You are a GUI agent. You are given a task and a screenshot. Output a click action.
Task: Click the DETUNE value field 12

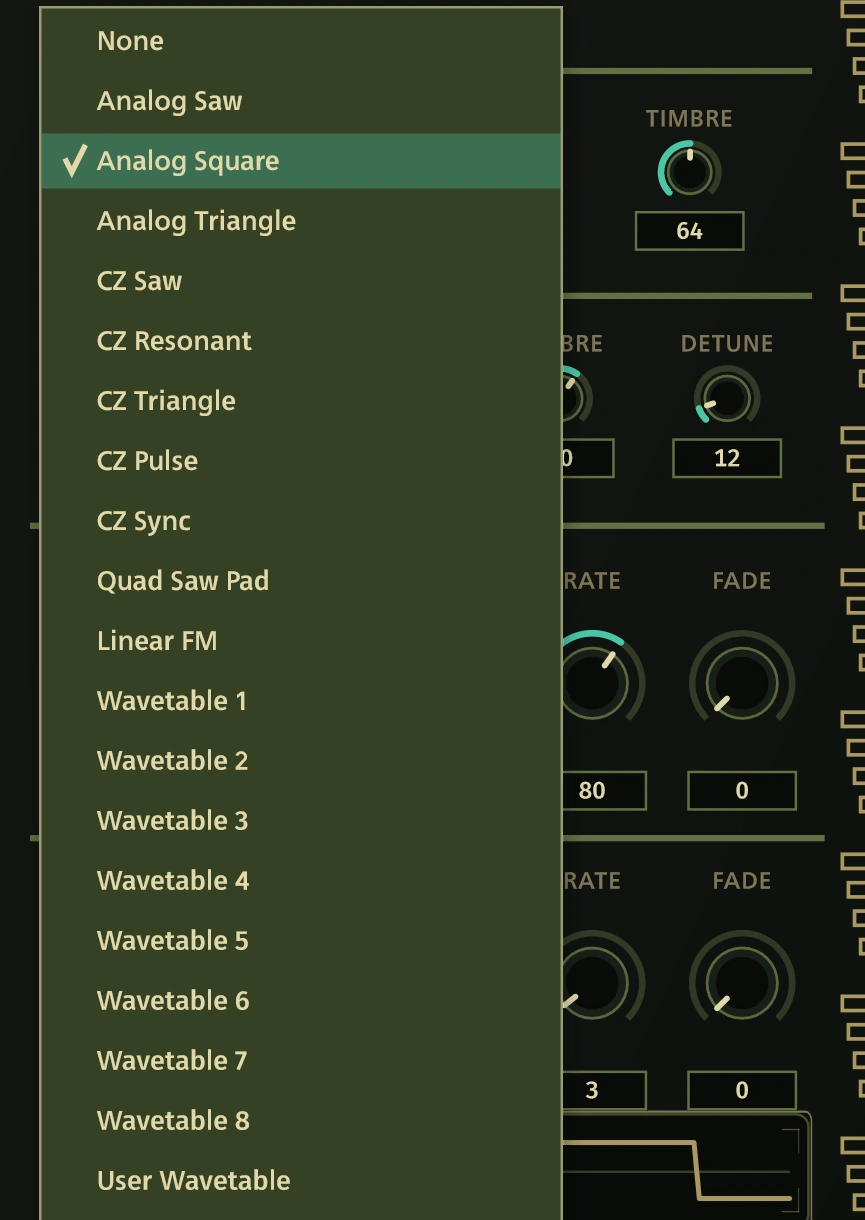coord(727,458)
